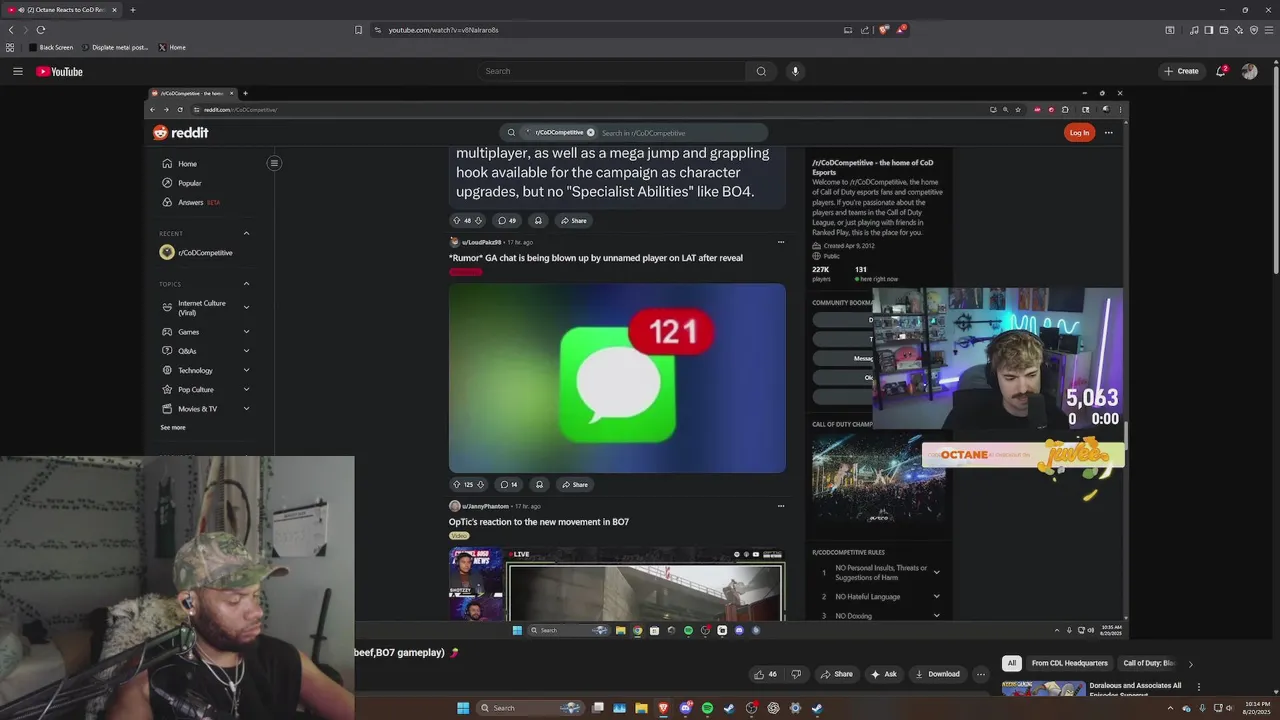
Task: Give an award on the GA chat post
Action: [539, 484]
